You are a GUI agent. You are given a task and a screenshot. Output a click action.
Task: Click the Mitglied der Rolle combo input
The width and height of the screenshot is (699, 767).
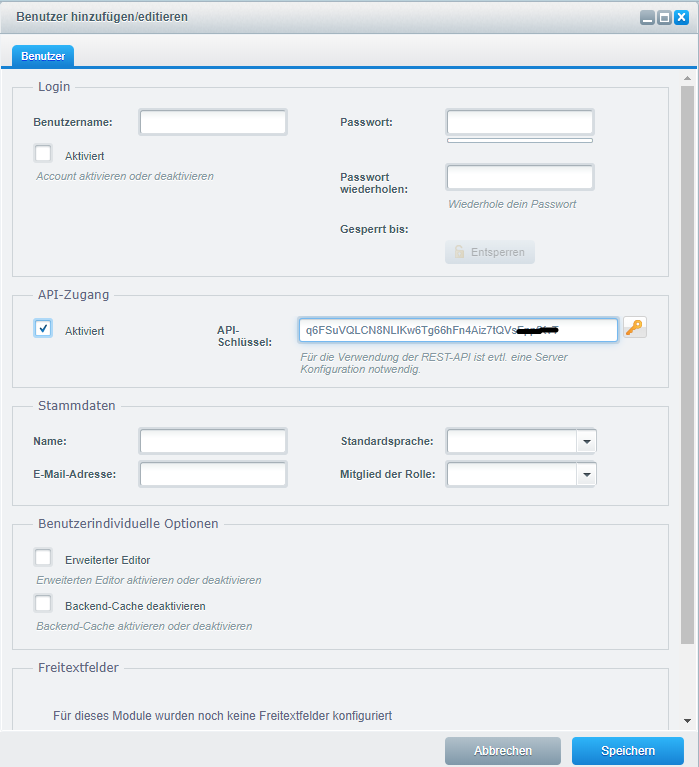point(512,474)
